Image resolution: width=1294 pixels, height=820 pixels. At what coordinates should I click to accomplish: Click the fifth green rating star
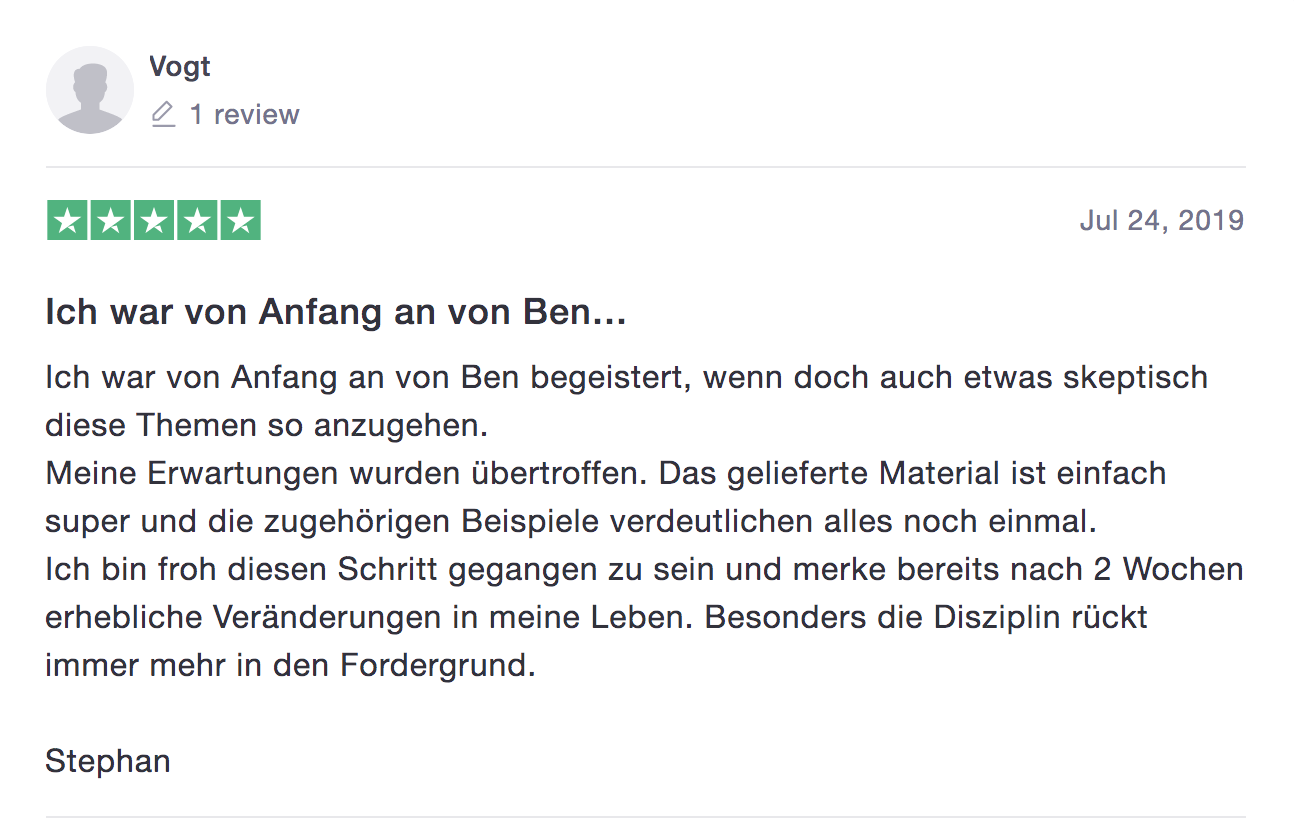click(x=241, y=220)
